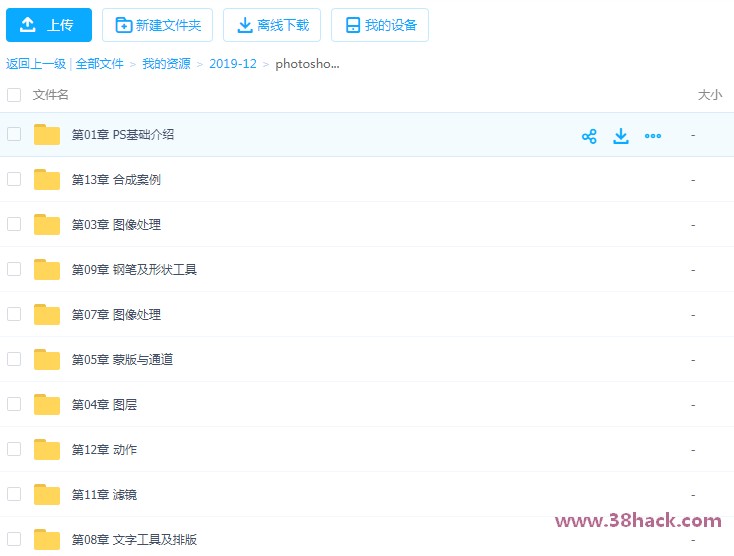Navigate to 2019-12 breadcrumb
734x556 pixels.
coord(233,64)
